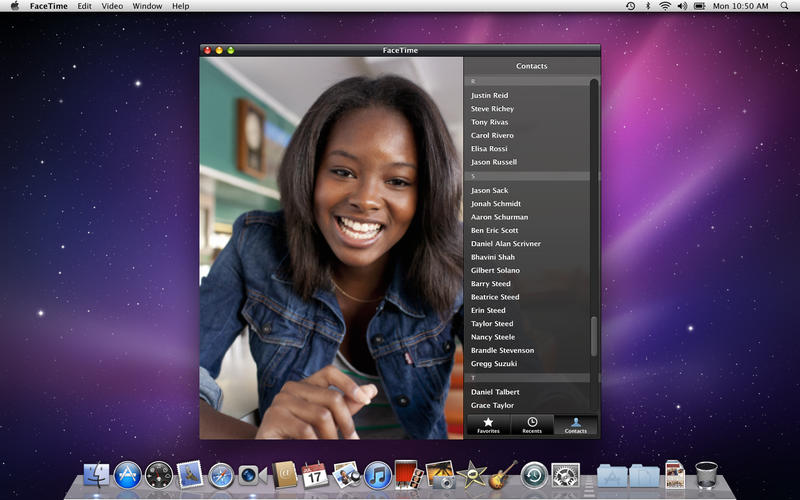Viewport: 800px width, 500px height.
Task: Open Spotlight search magnifier icon
Action: [788, 6]
